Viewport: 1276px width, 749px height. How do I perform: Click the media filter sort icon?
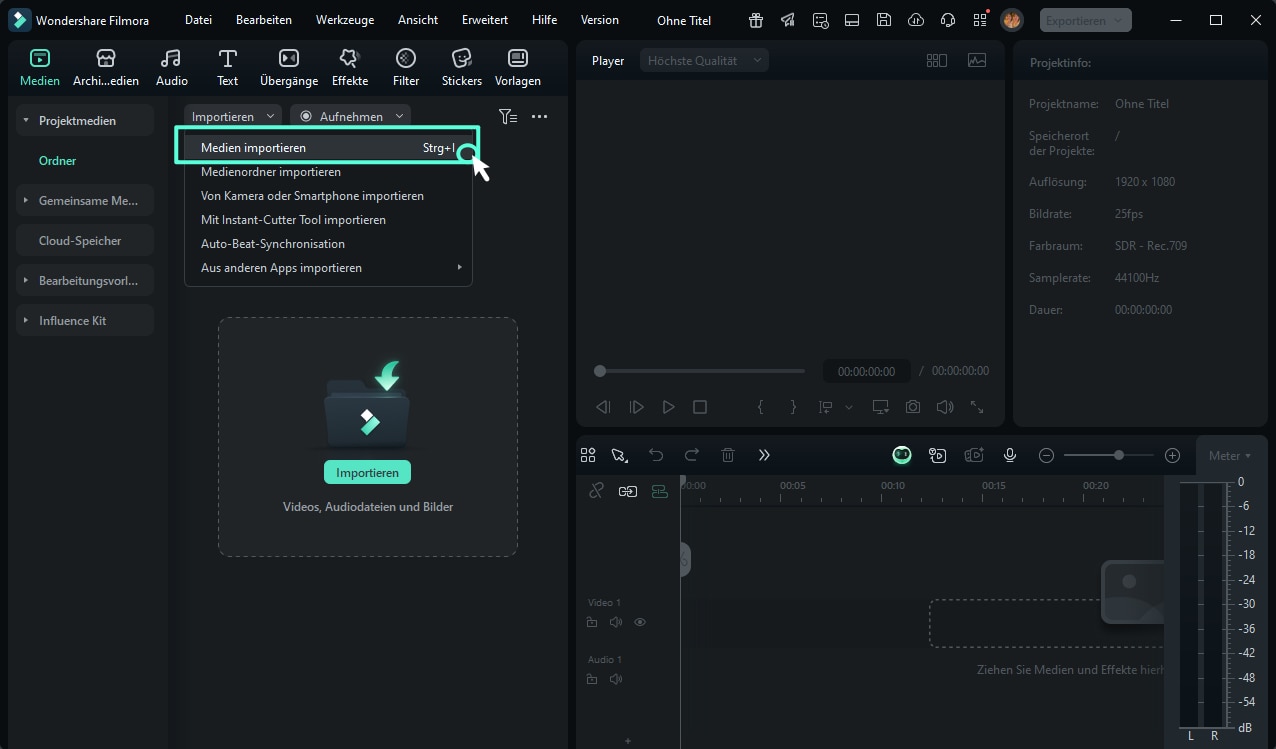click(x=508, y=117)
